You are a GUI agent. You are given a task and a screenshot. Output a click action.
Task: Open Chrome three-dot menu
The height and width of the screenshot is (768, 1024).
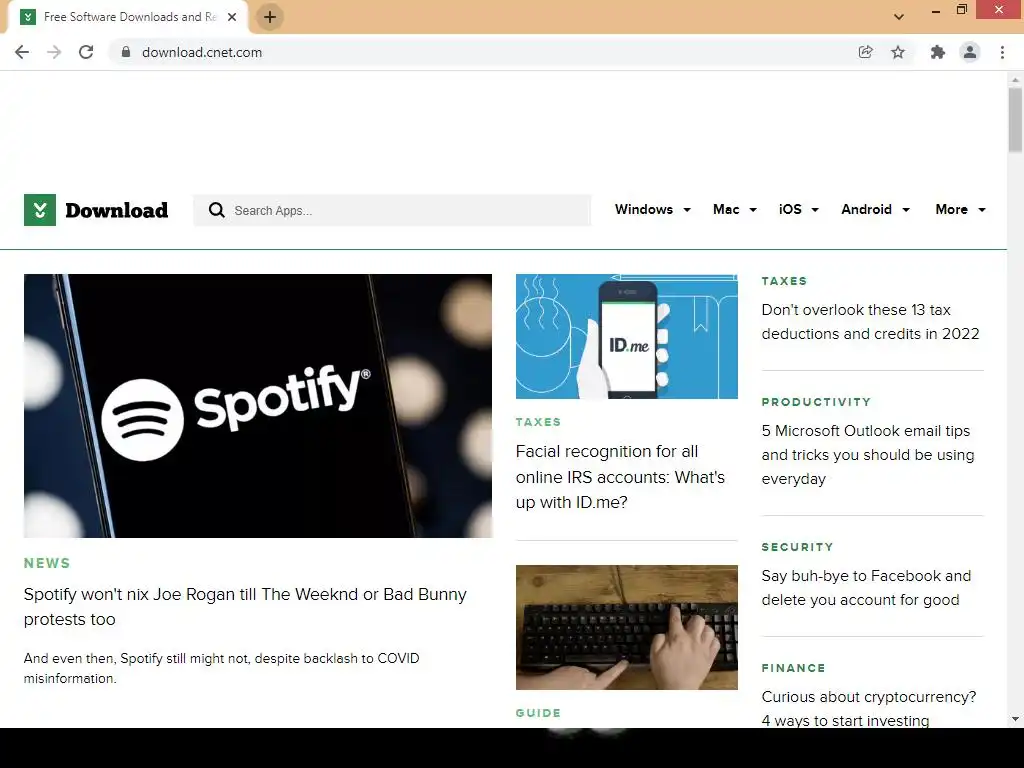1002,52
